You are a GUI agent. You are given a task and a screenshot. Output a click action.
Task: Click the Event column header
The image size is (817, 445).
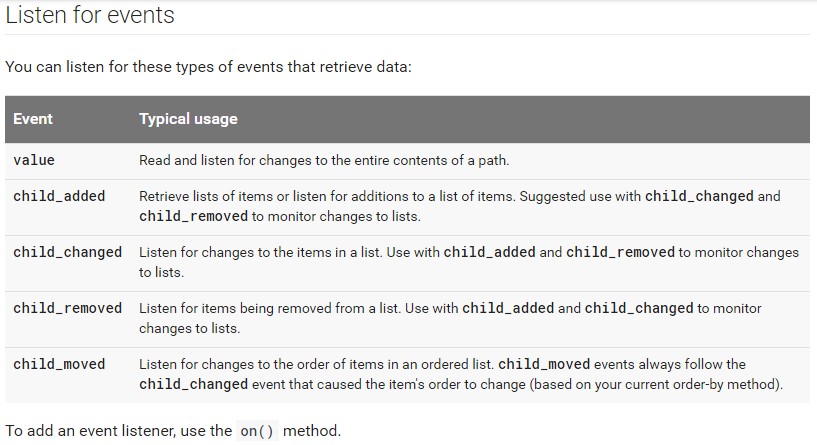pyautogui.click(x=33, y=119)
